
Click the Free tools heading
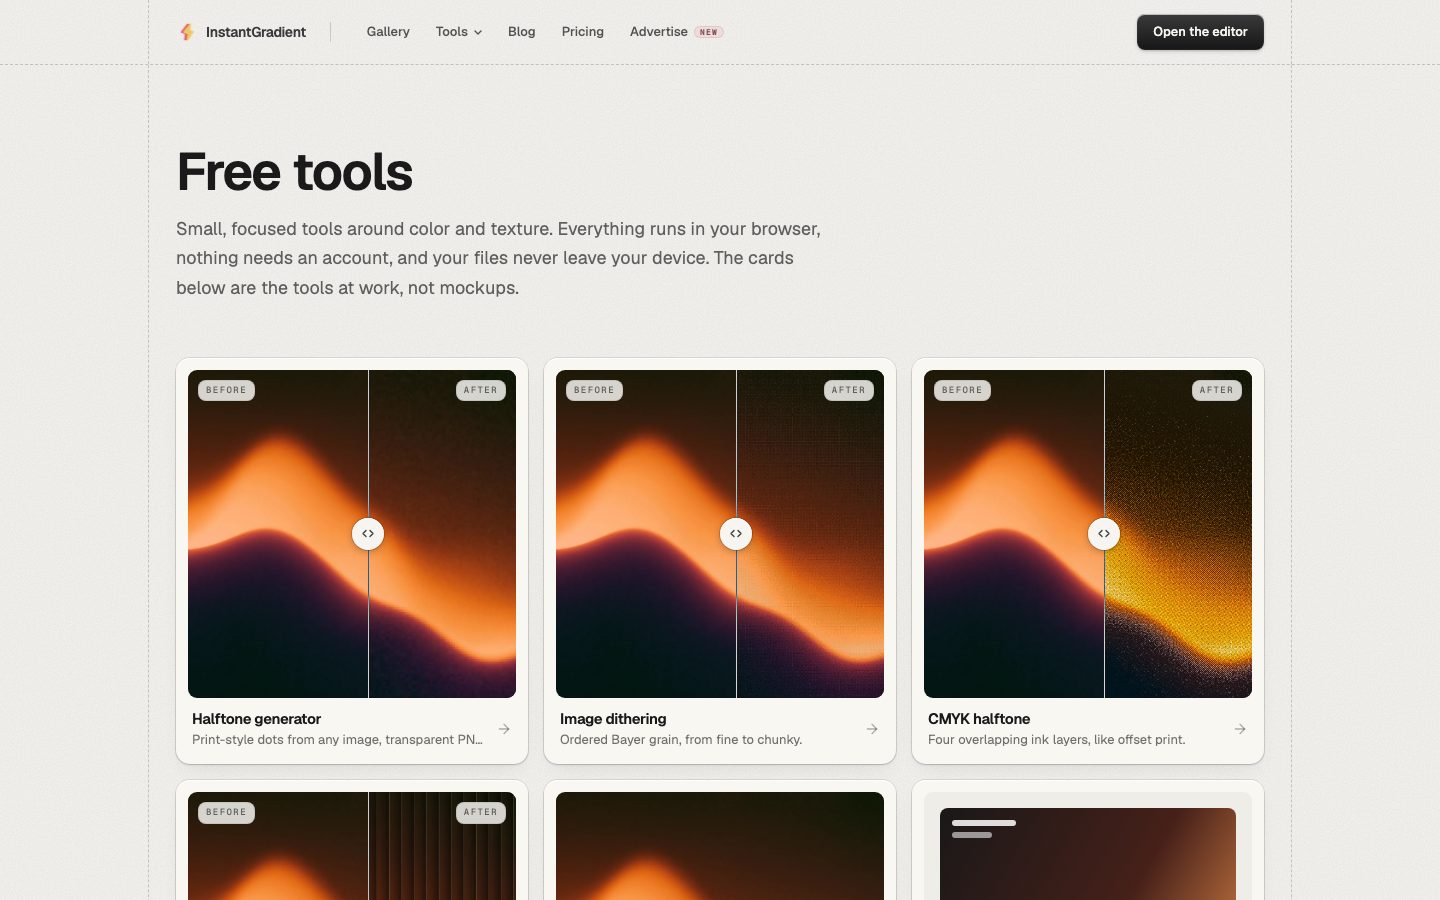(x=295, y=171)
